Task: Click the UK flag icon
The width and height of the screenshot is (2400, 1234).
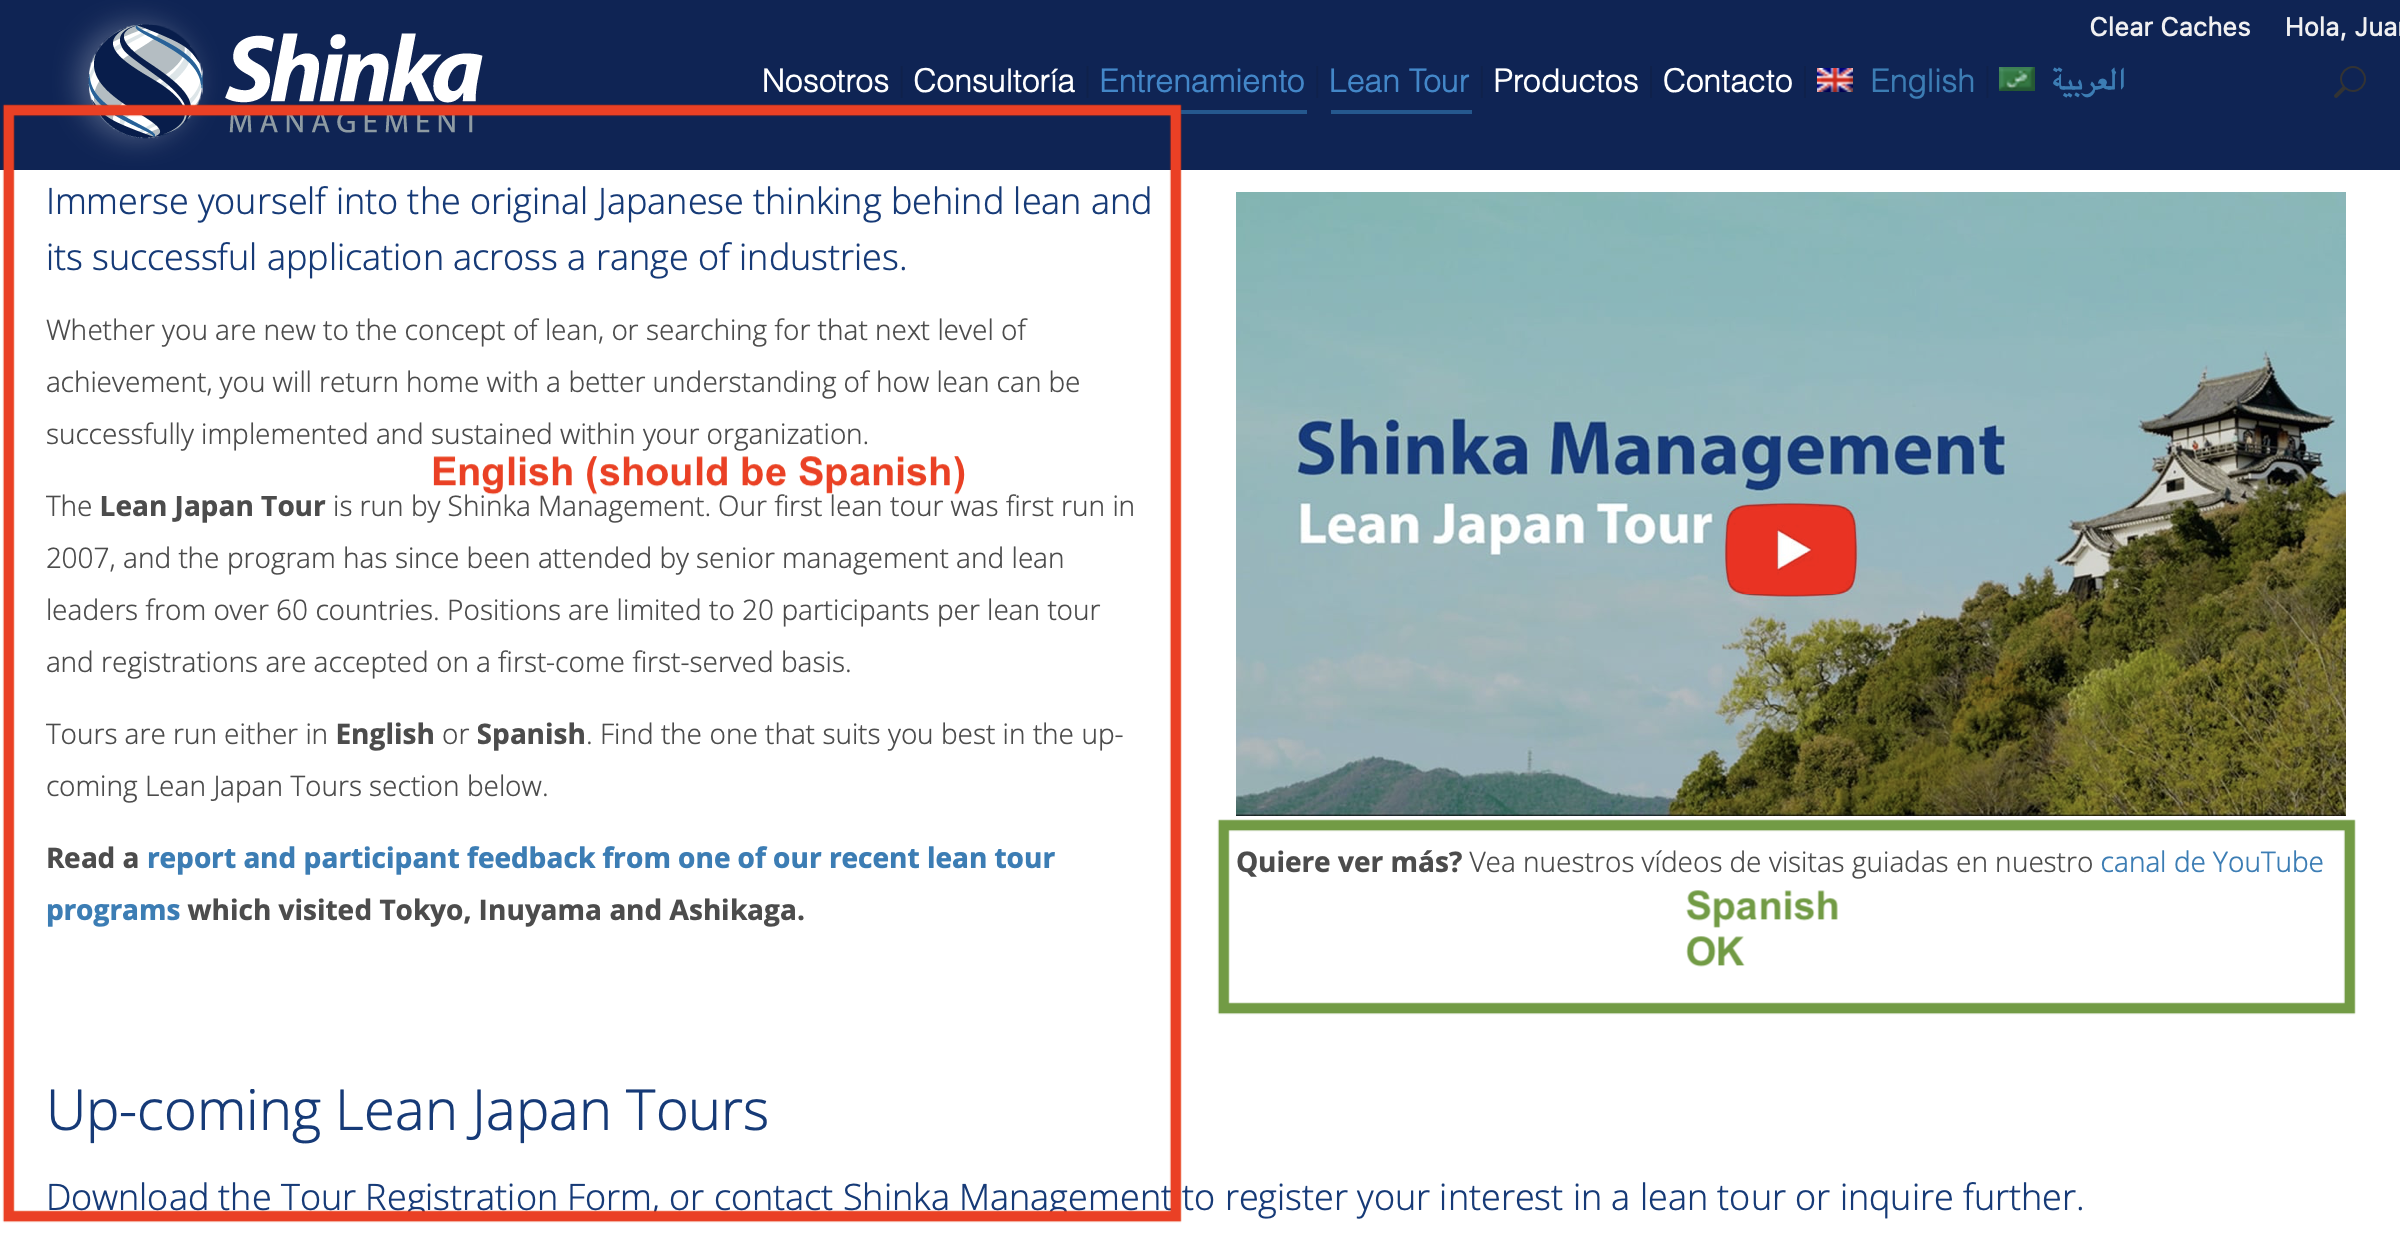Action: click(1834, 80)
